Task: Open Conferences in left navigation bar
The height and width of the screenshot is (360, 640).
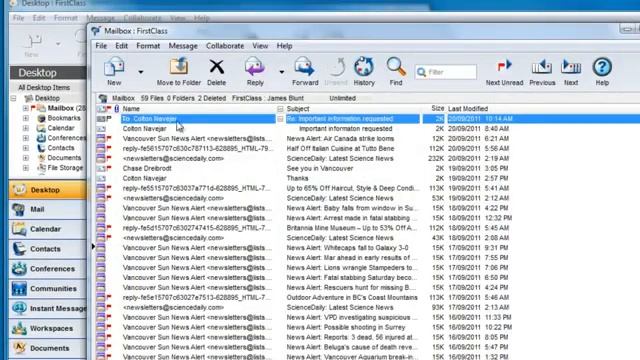Action: pyautogui.click(x=47, y=269)
